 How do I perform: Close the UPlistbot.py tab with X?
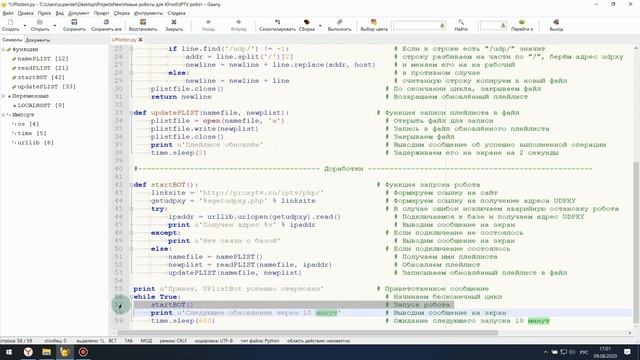click(140, 40)
